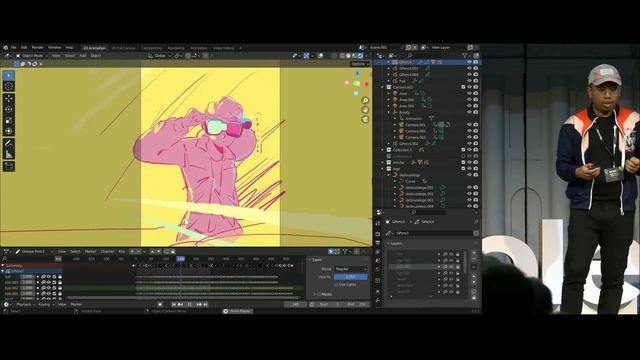The width and height of the screenshot is (640, 360).
Task: Lock the hair.001 layer in dope sheet
Action: point(60,282)
